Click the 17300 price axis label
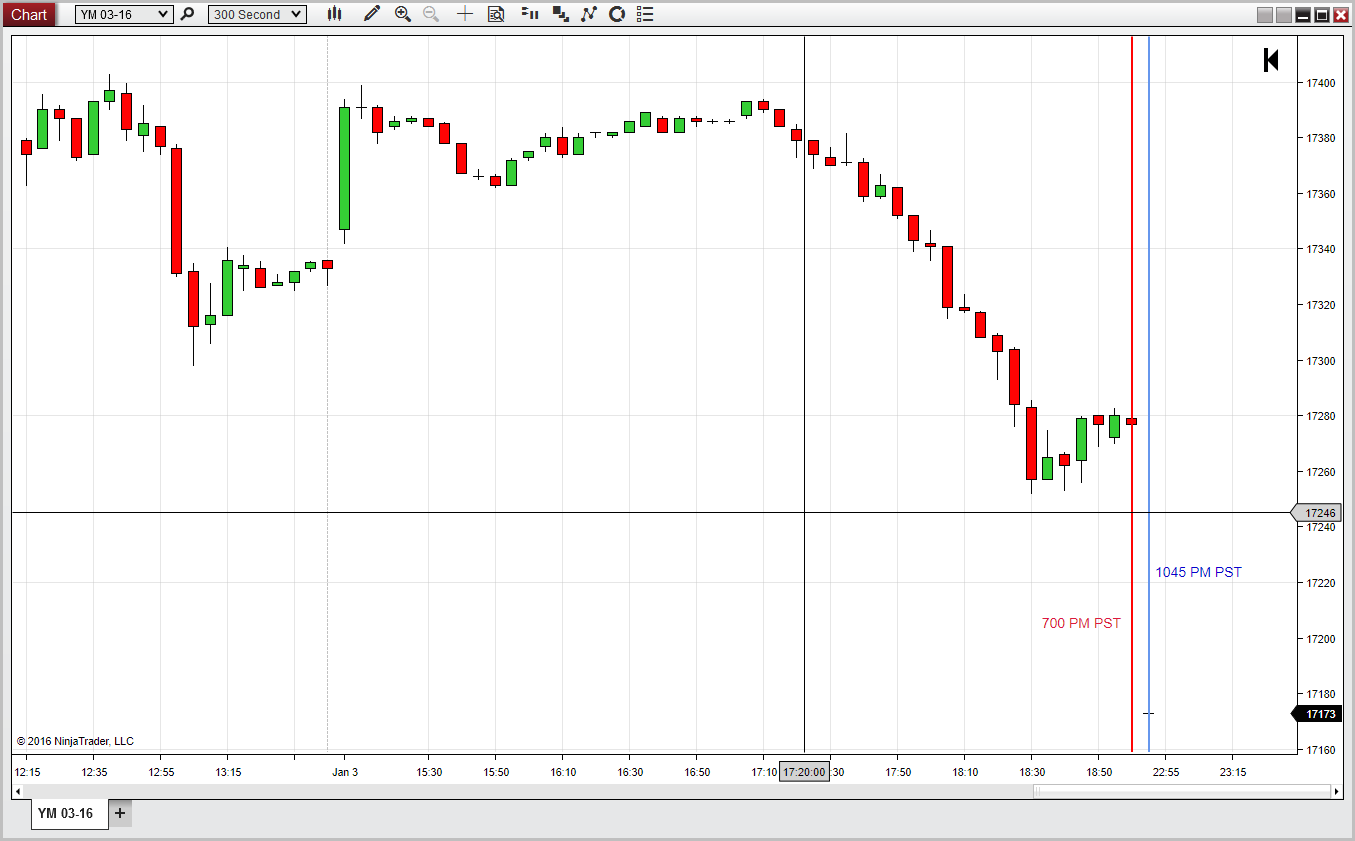 point(1320,361)
